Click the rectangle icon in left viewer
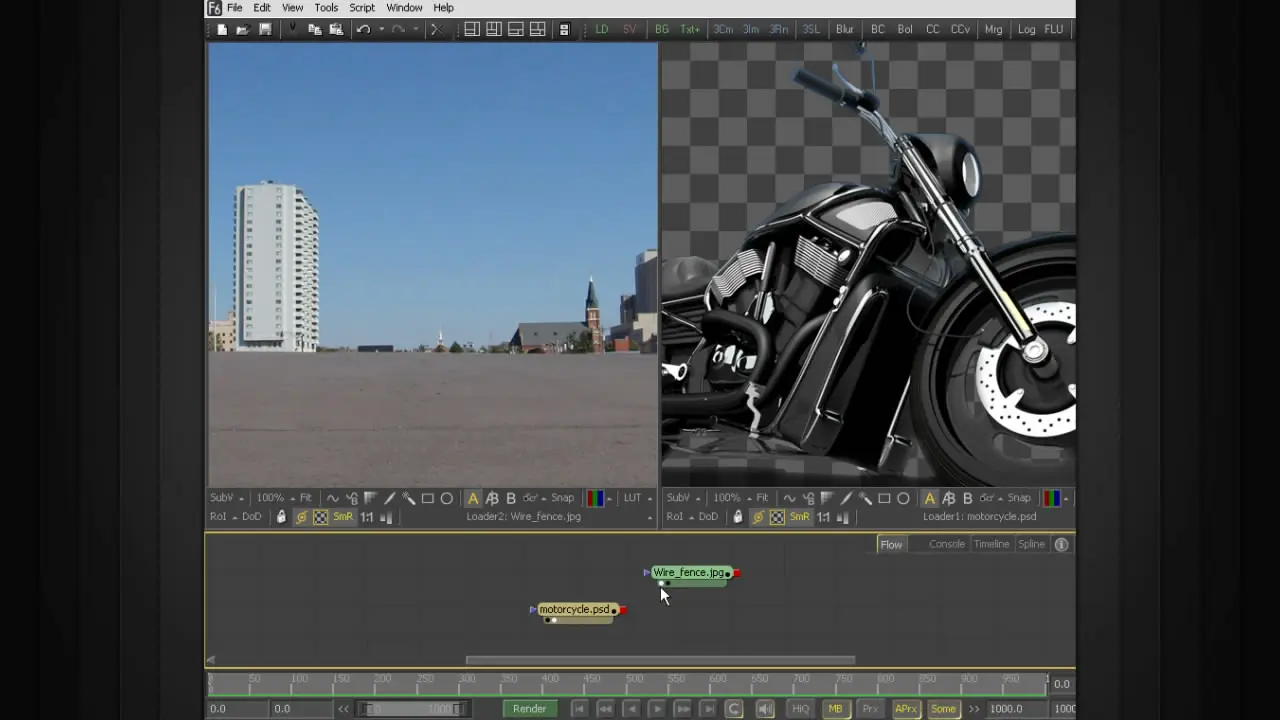Screen dimensions: 1280x720 [x=428, y=498]
